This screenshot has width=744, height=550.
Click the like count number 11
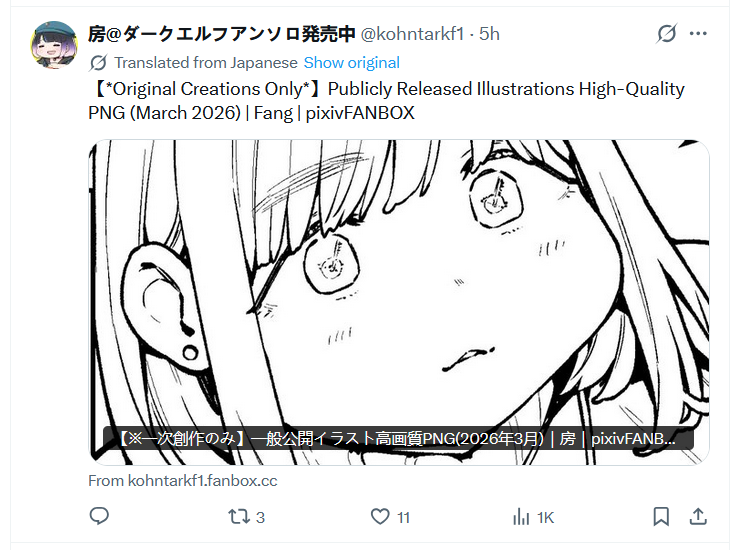click(x=403, y=517)
